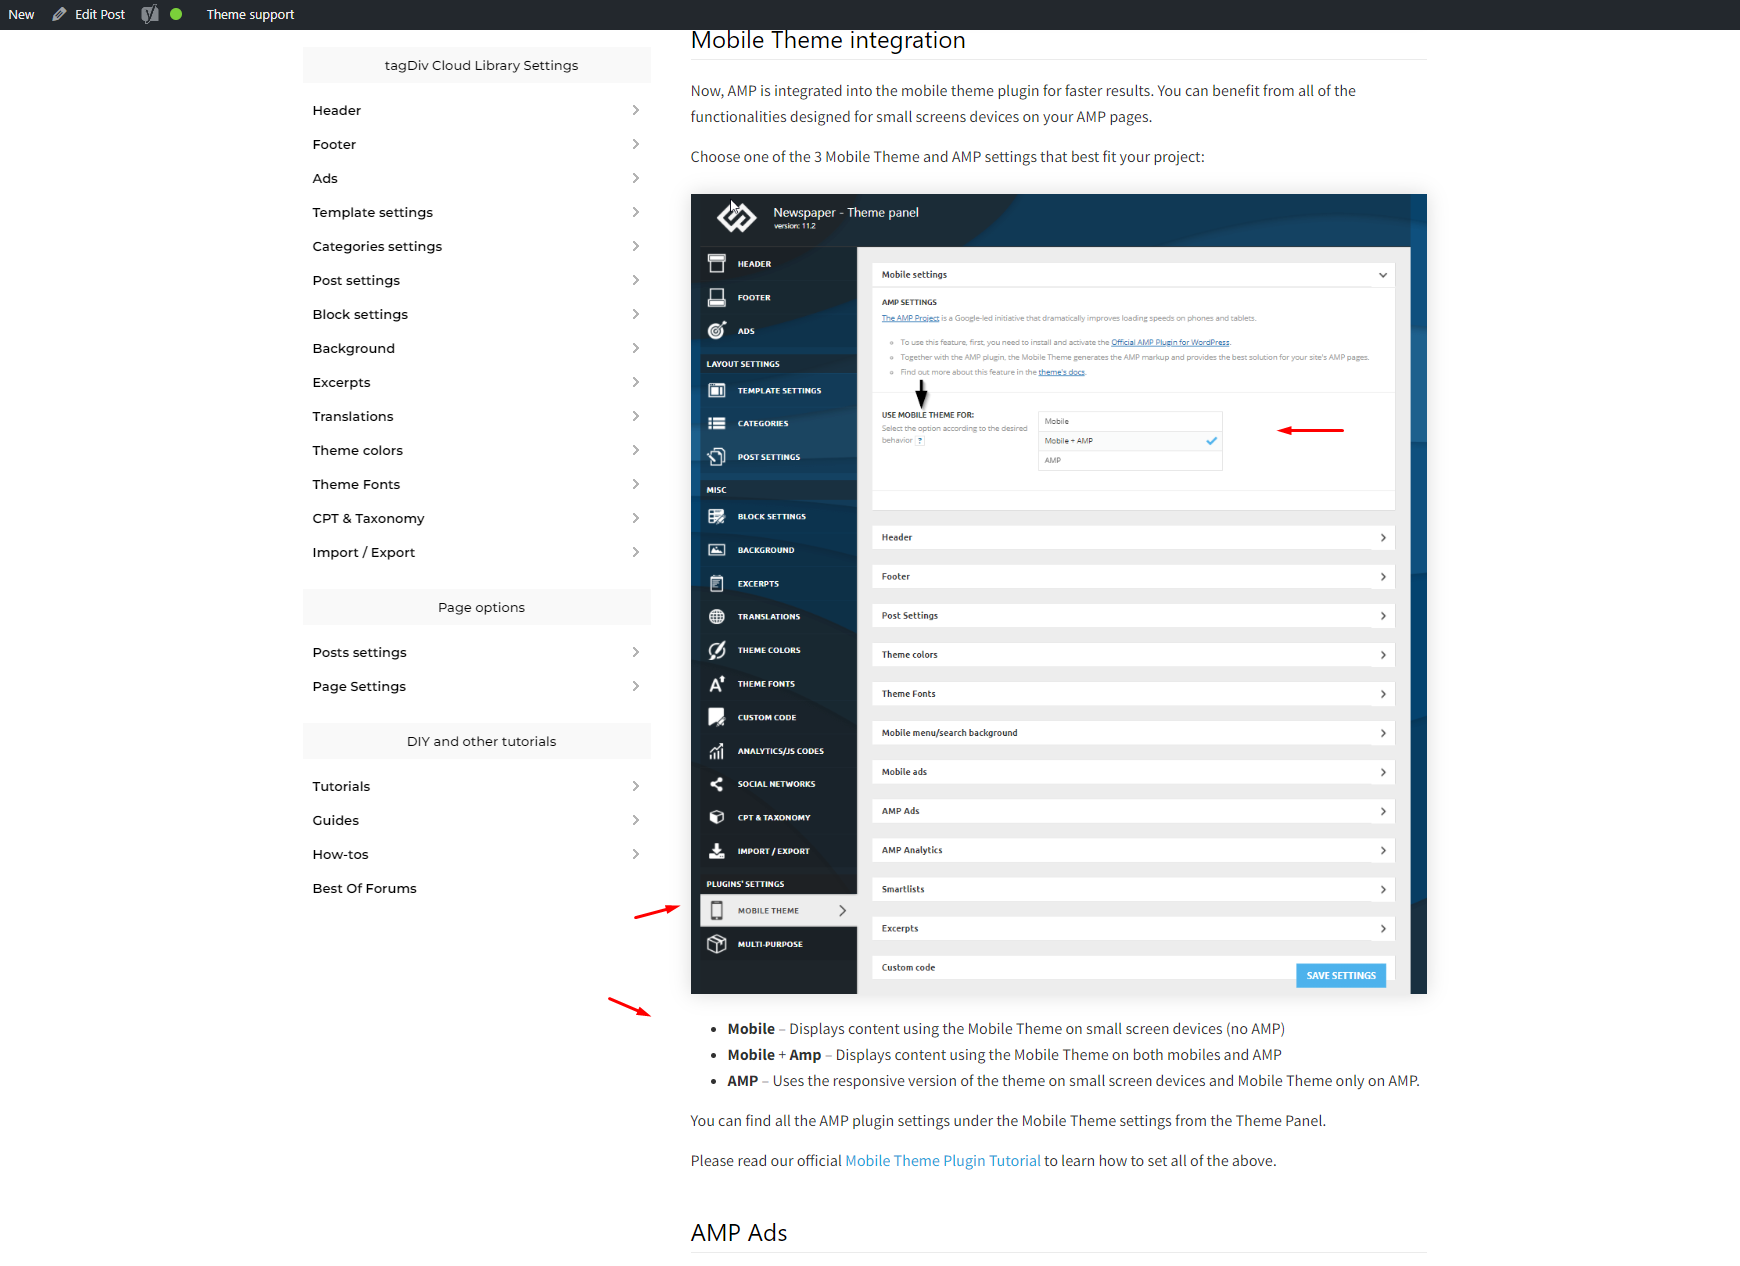This screenshot has width=1740, height=1266.
Task: Click FOOTER icon in Theme panel screenshot
Action: [x=717, y=297]
